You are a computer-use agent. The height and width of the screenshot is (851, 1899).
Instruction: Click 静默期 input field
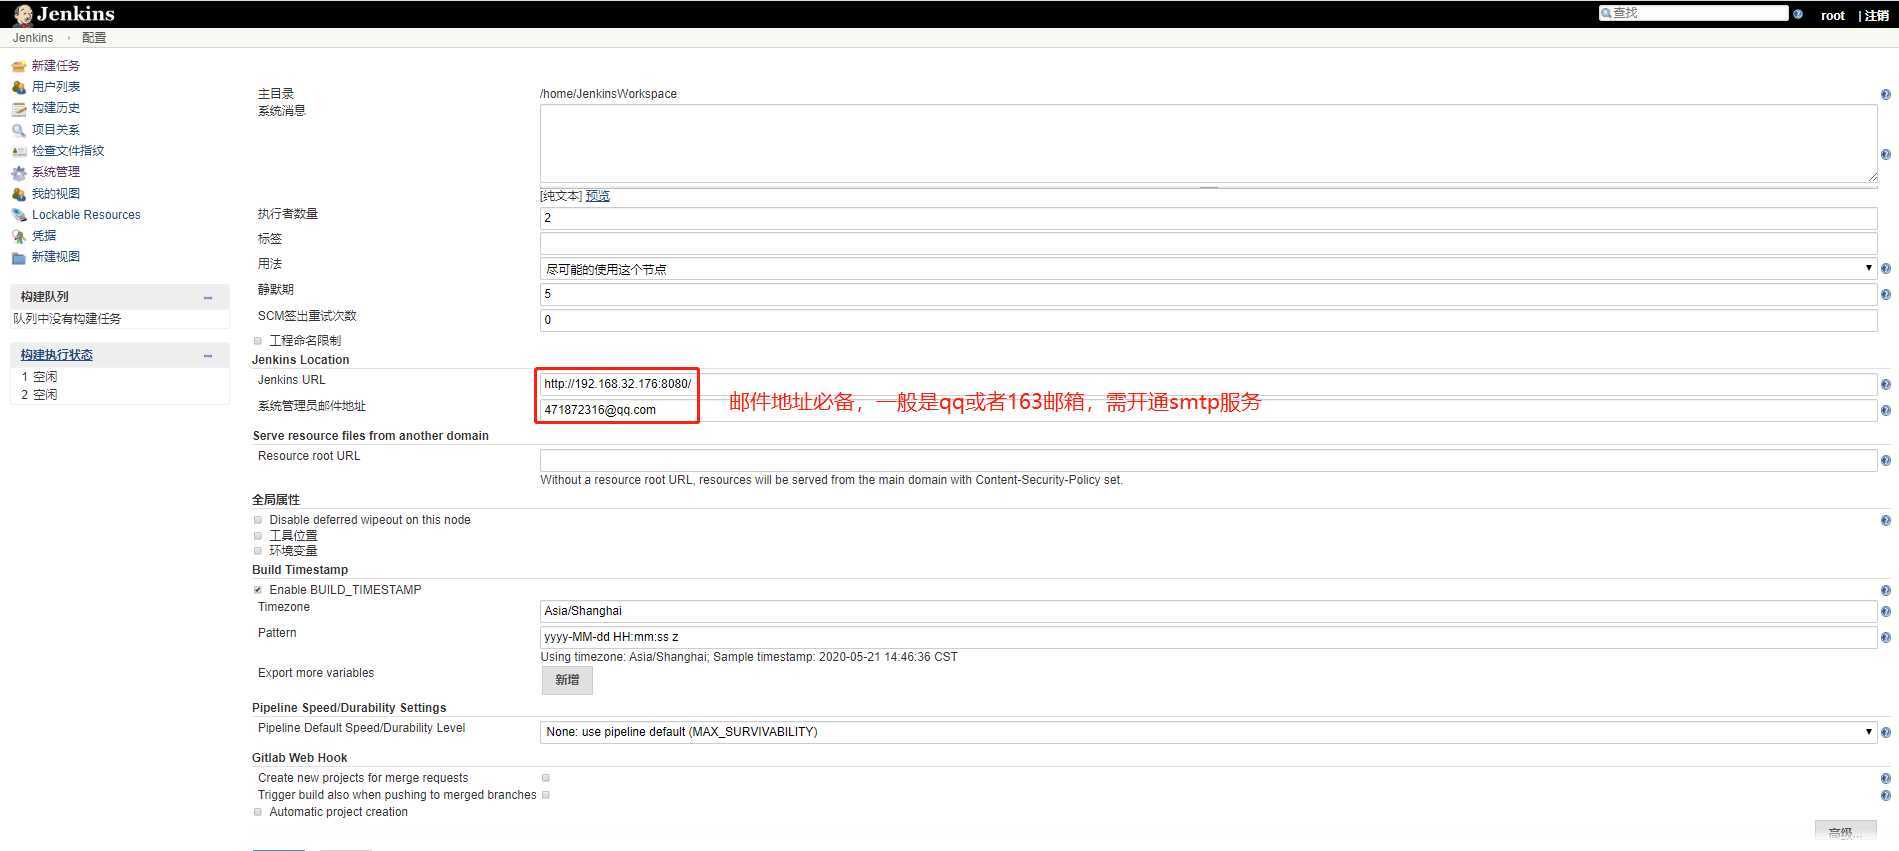[x=1208, y=294]
